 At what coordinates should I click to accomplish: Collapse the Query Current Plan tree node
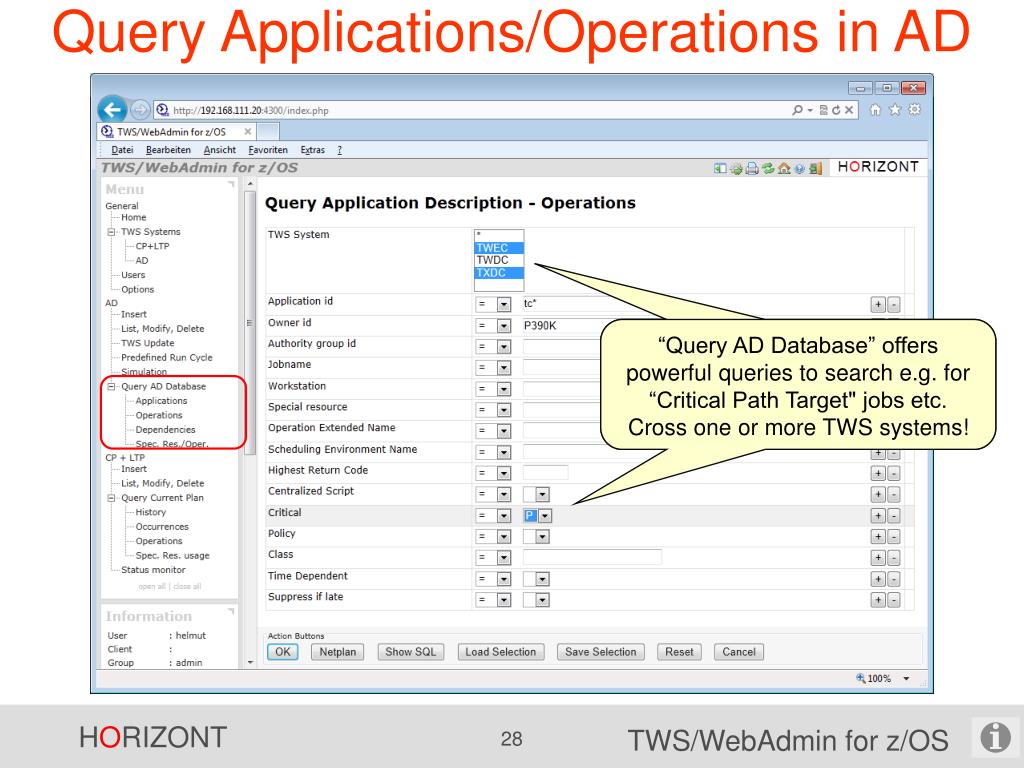[x=111, y=498]
